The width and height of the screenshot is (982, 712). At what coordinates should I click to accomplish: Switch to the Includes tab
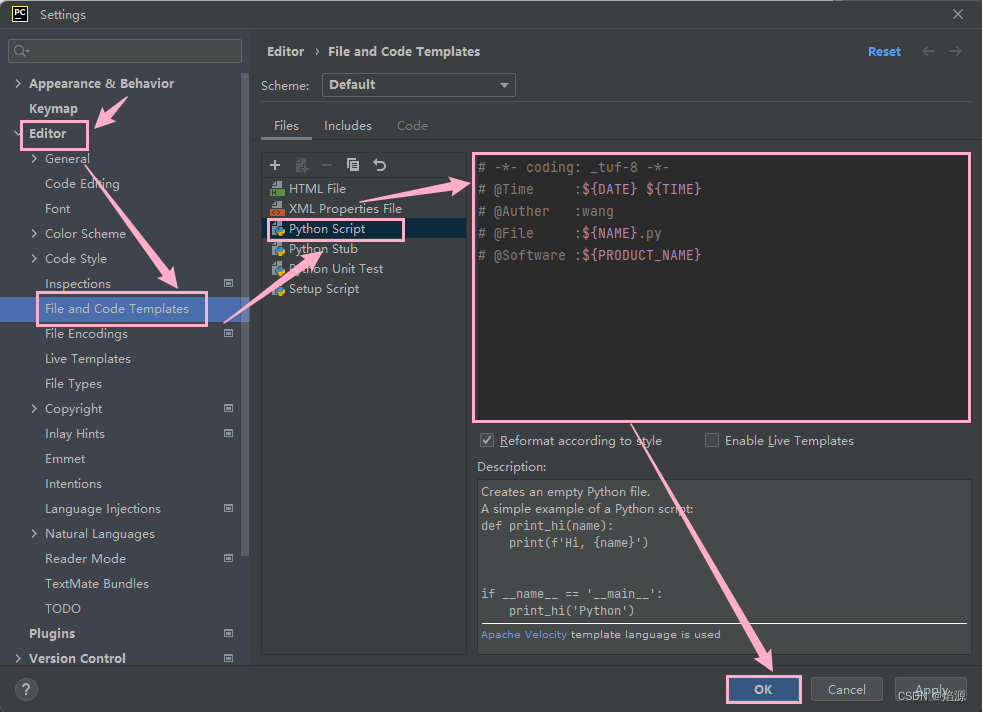tap(347, 126)
